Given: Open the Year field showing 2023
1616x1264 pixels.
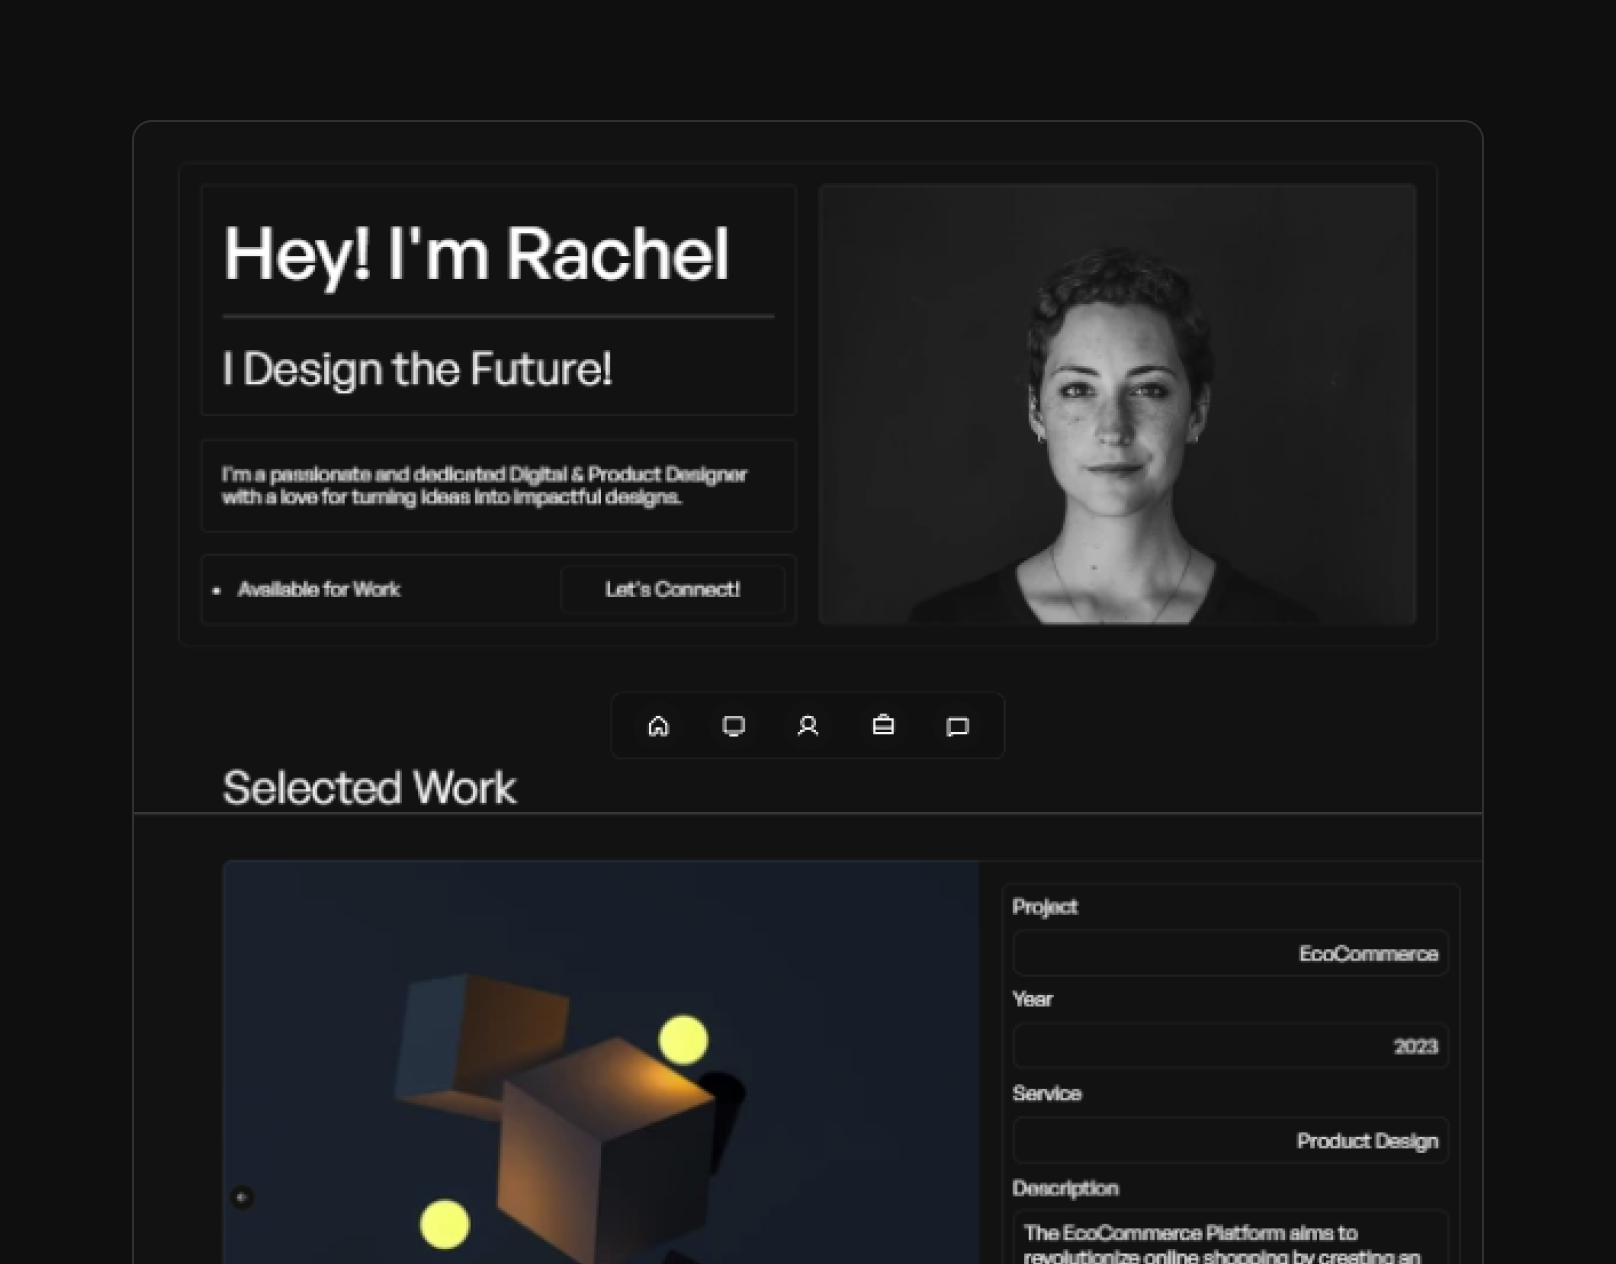Looking at the screenshot, I should (1229, 1046).
